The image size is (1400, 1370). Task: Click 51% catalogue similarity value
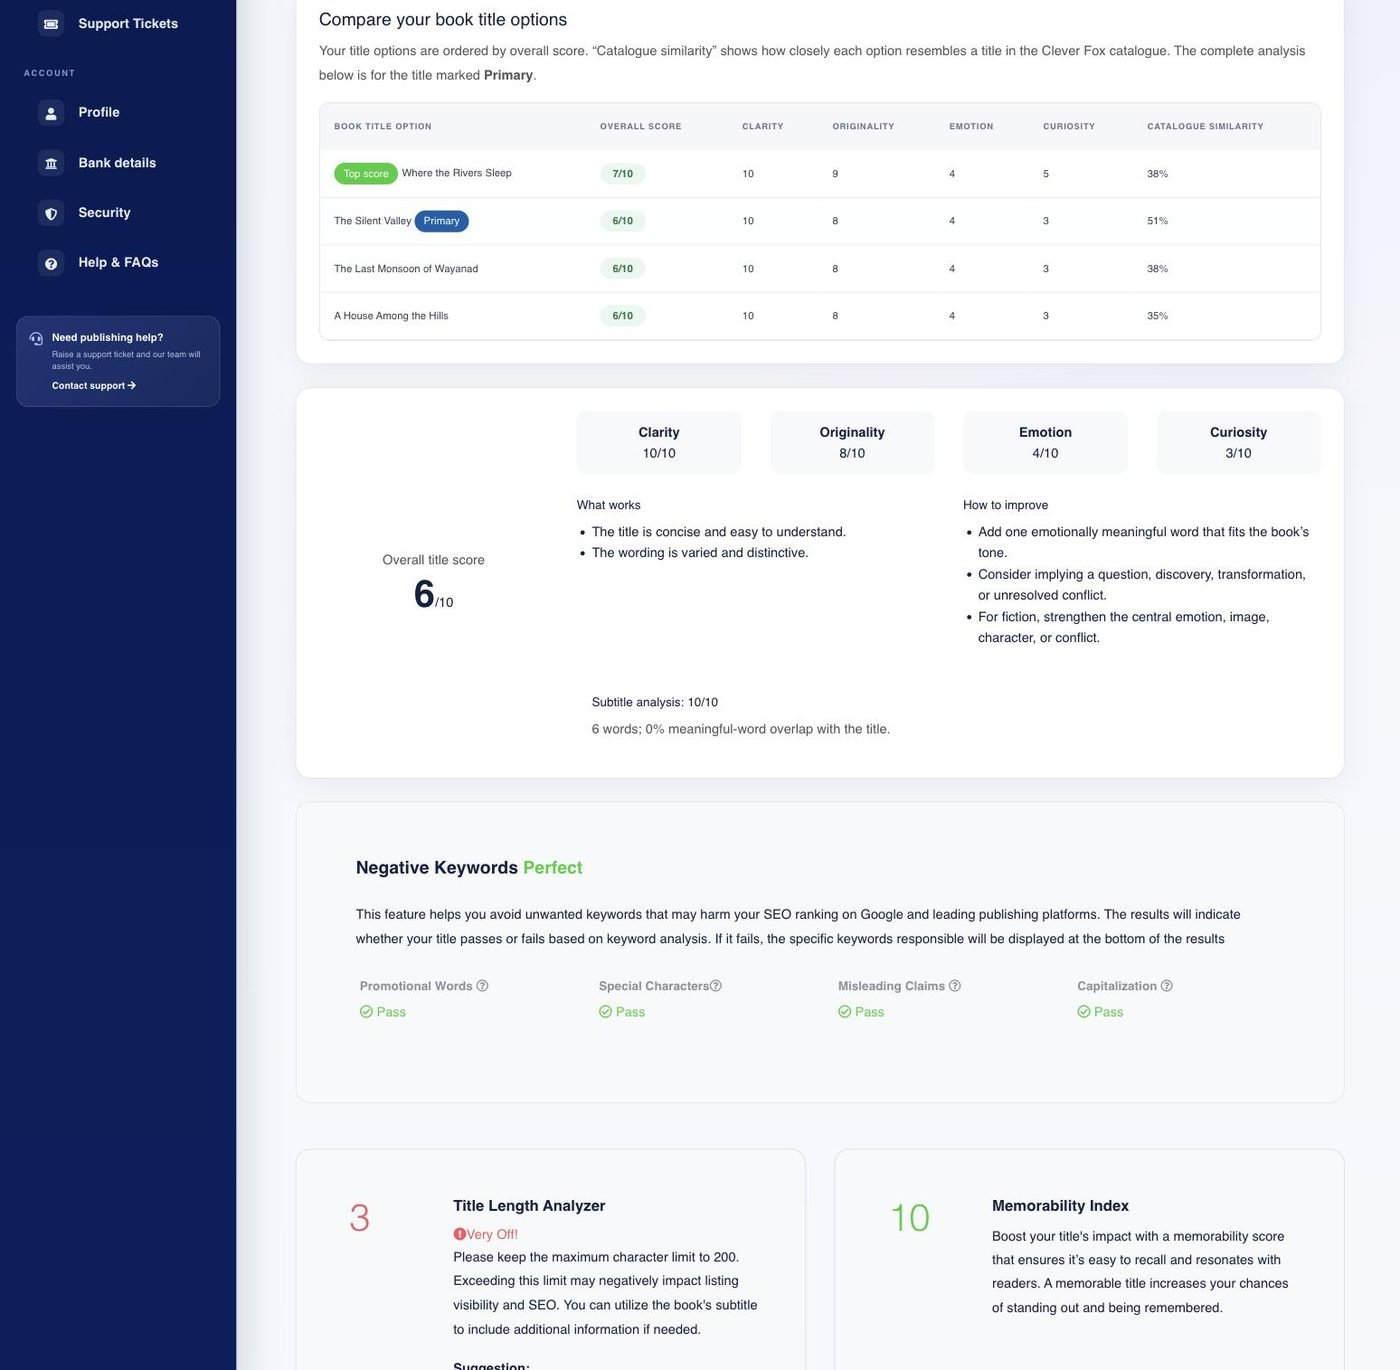[x=1157, y=221]
